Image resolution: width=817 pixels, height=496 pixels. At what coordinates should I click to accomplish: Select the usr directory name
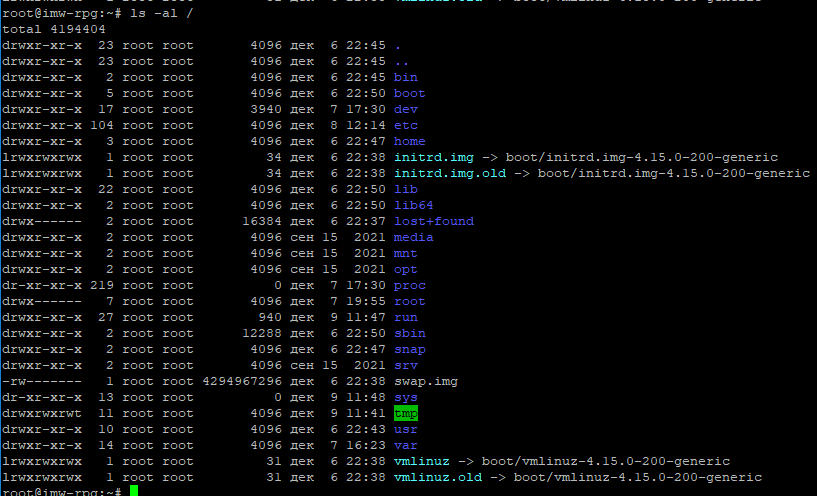[x=405, y=429]
